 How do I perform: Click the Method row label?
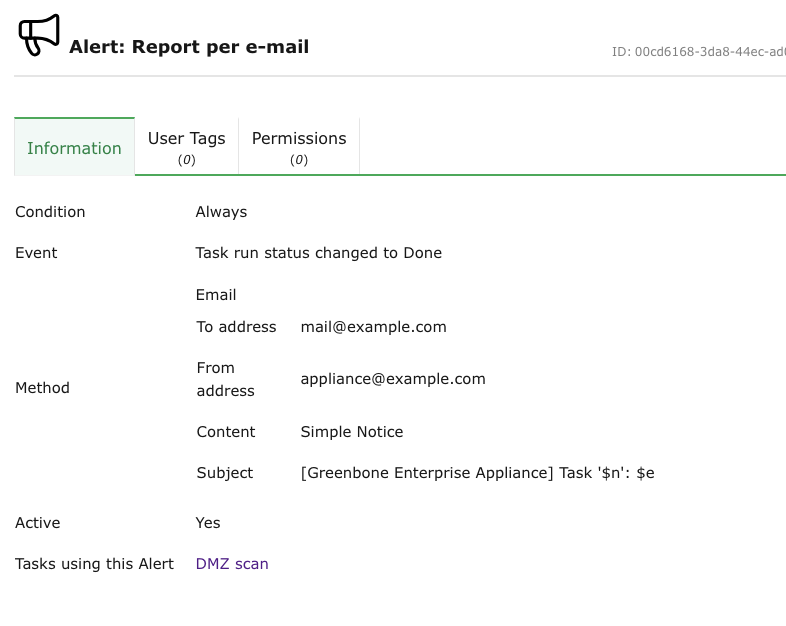42,388
